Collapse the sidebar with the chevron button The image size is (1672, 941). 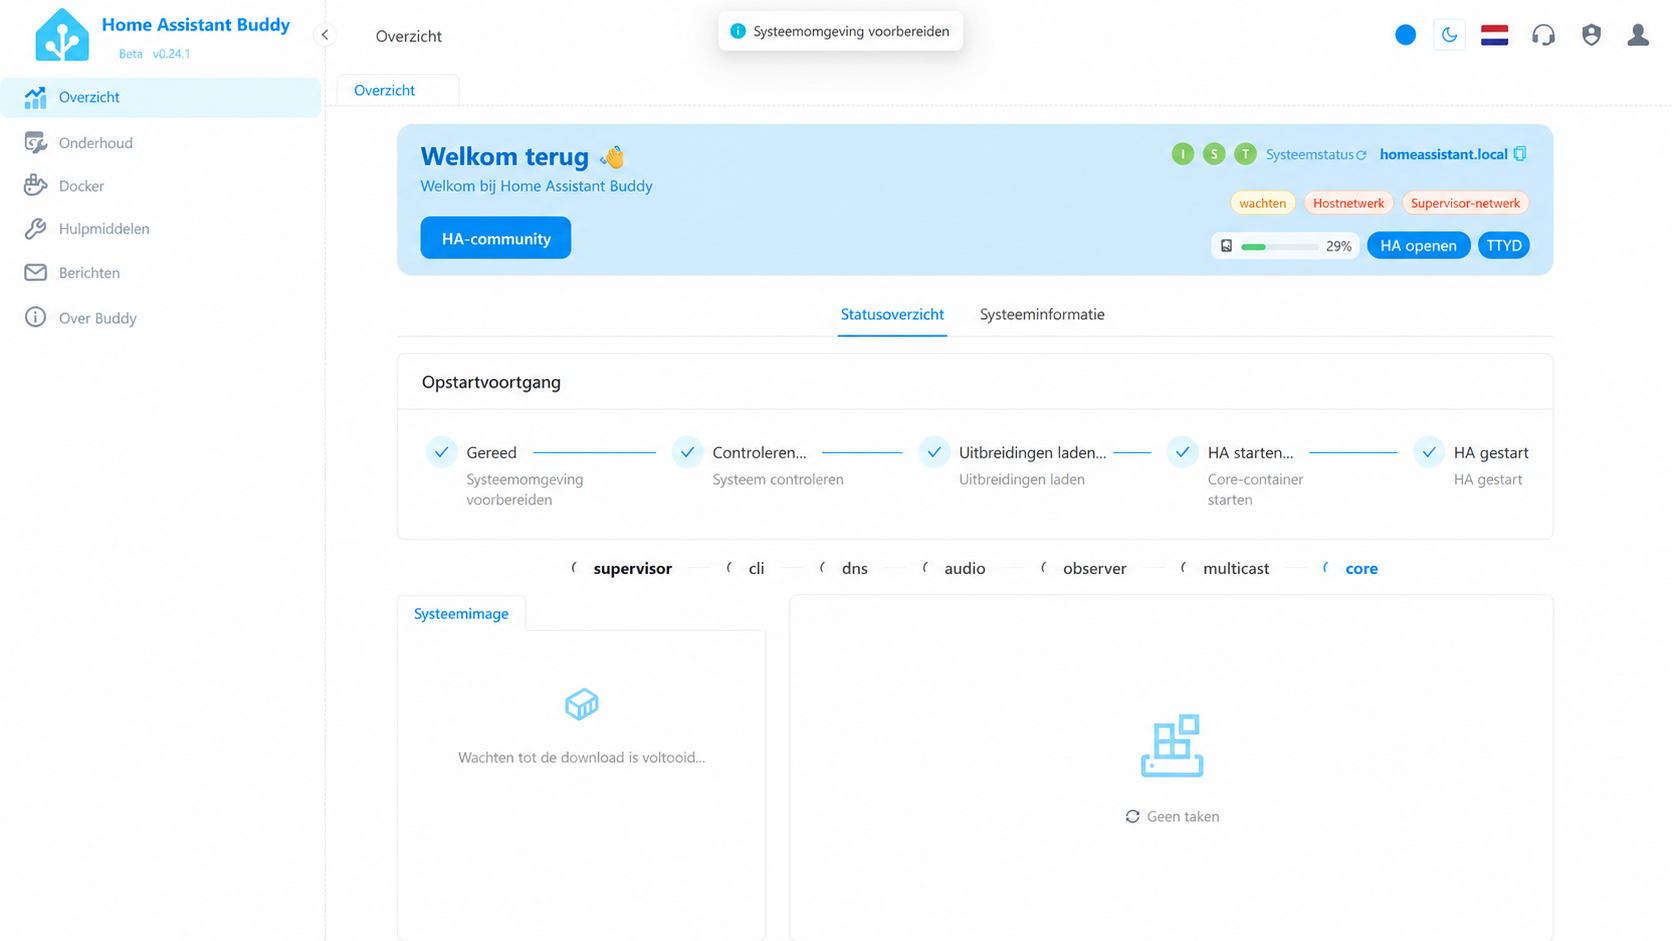pos(325,35)
